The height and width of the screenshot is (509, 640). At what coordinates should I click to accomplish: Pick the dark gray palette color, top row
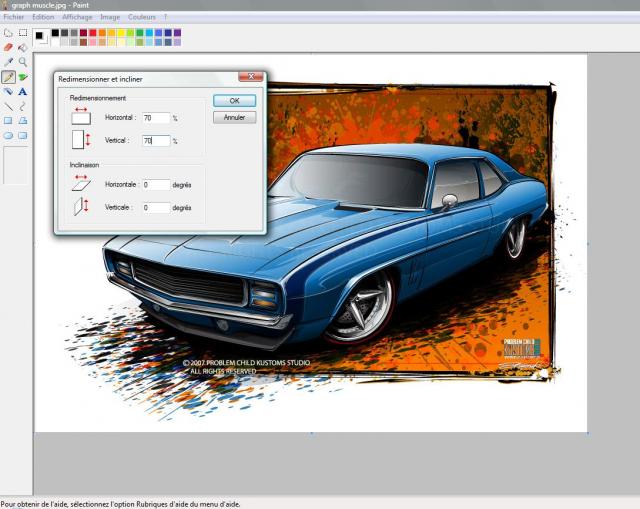point(64,33)
